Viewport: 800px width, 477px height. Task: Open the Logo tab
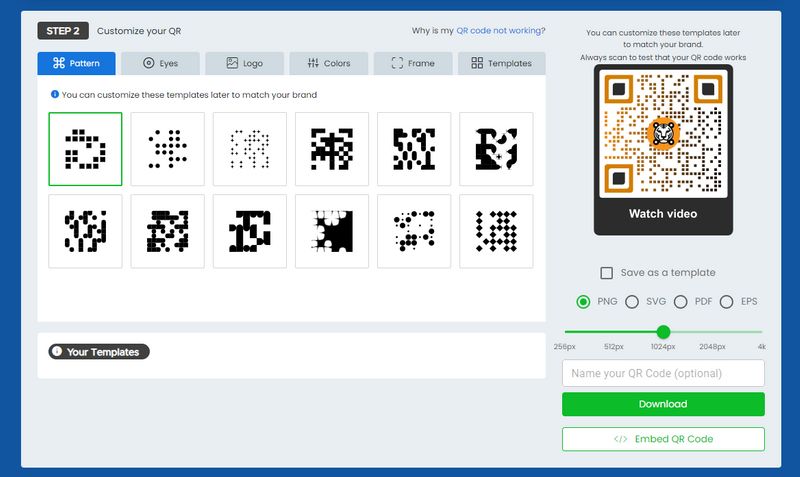pyautogui.click(x=244, y=63)
